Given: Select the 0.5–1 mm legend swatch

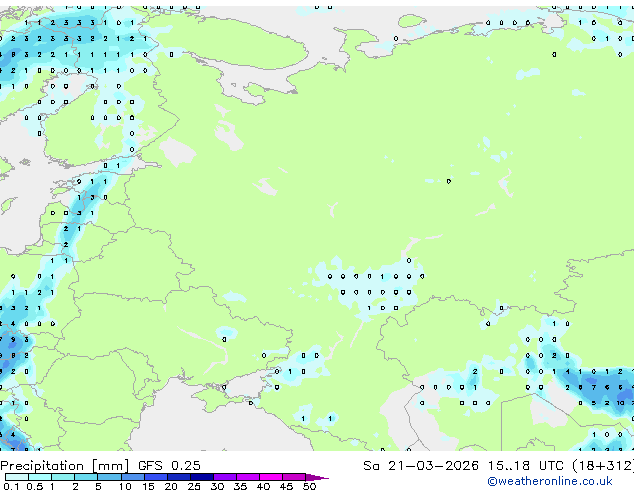Looking at the screenshot, I should pyautogui.click(x=40, y=477).
